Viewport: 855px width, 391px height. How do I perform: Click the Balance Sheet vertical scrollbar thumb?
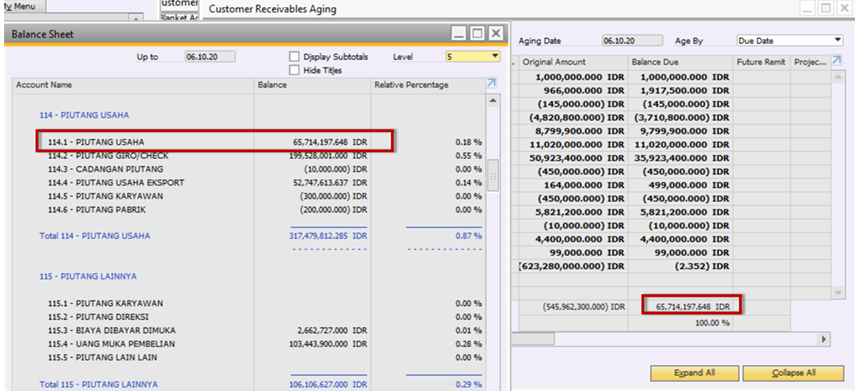pyautogui.click(x=493, y=175)
